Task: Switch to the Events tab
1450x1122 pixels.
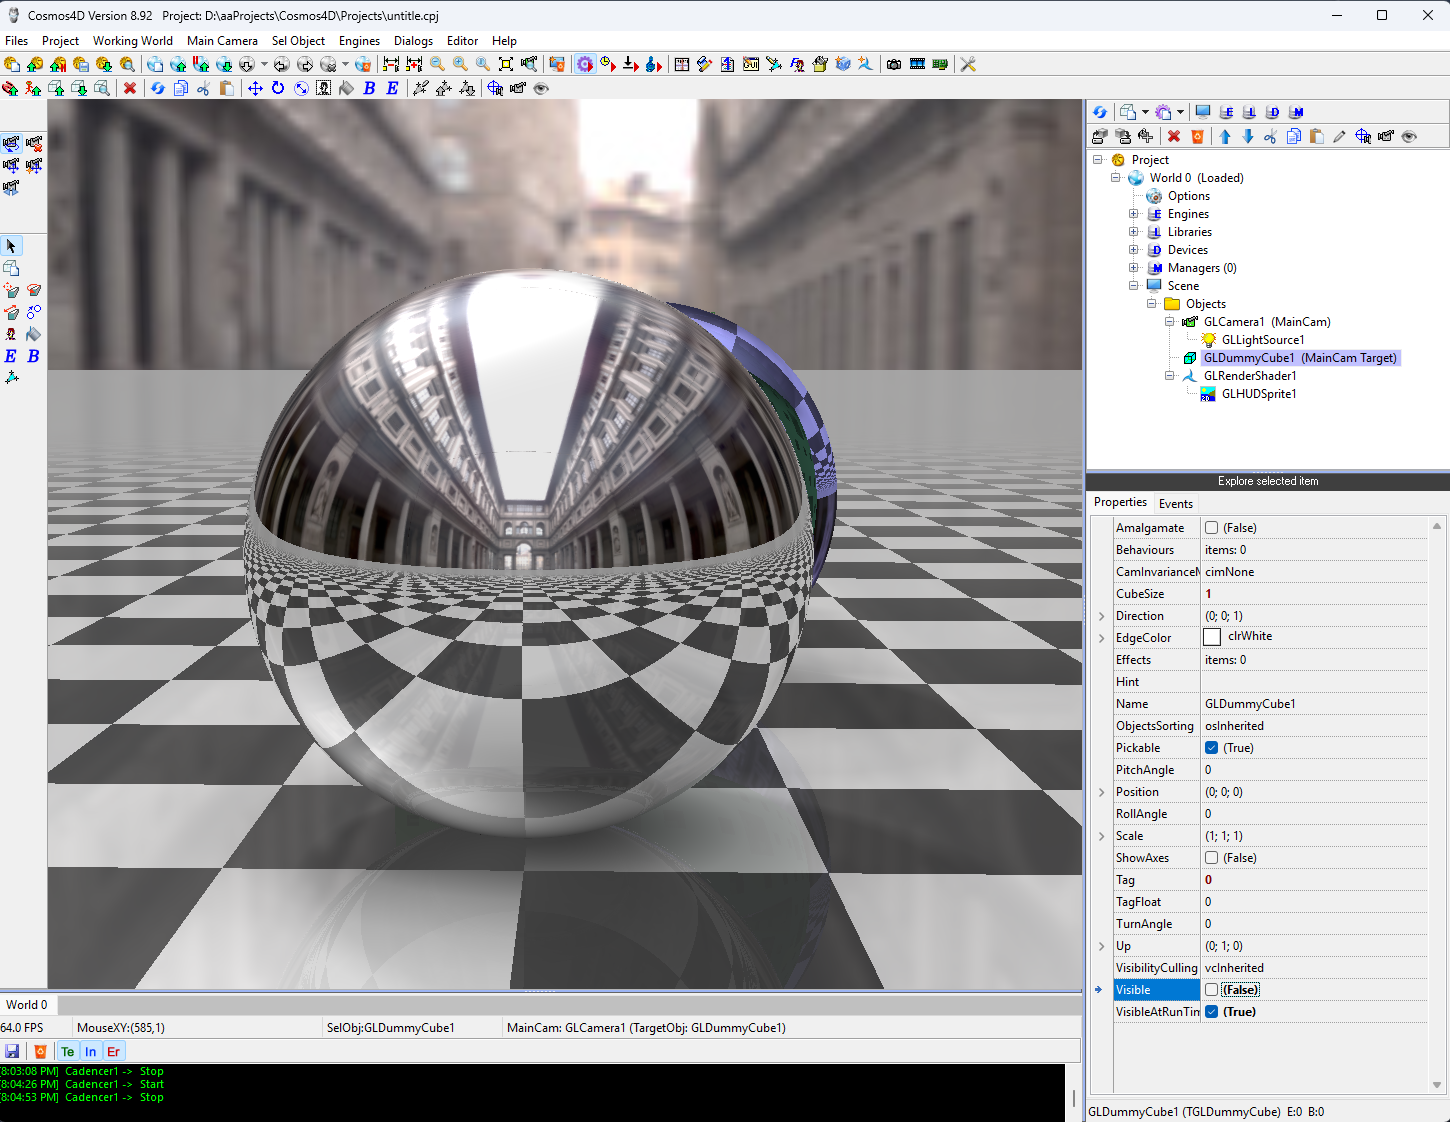Action: coord(1175,504)
